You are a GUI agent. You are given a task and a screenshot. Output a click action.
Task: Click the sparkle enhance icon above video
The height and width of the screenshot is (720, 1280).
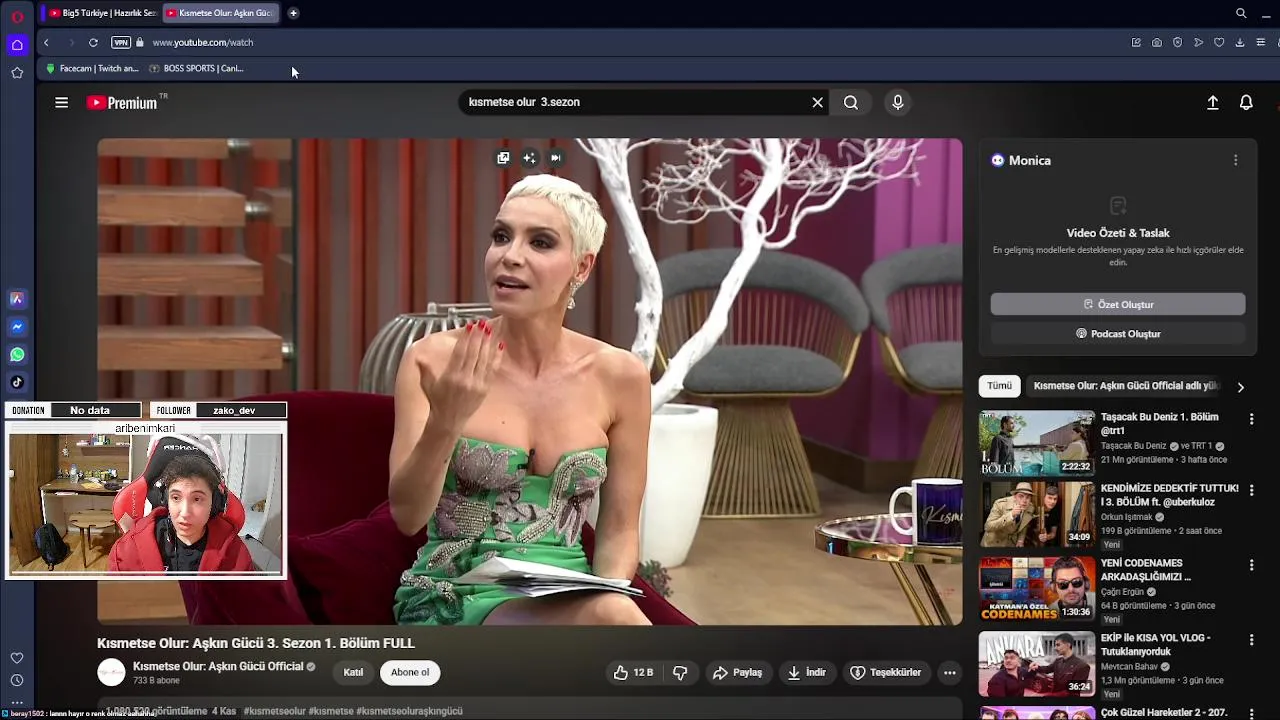tap(529, 158)
